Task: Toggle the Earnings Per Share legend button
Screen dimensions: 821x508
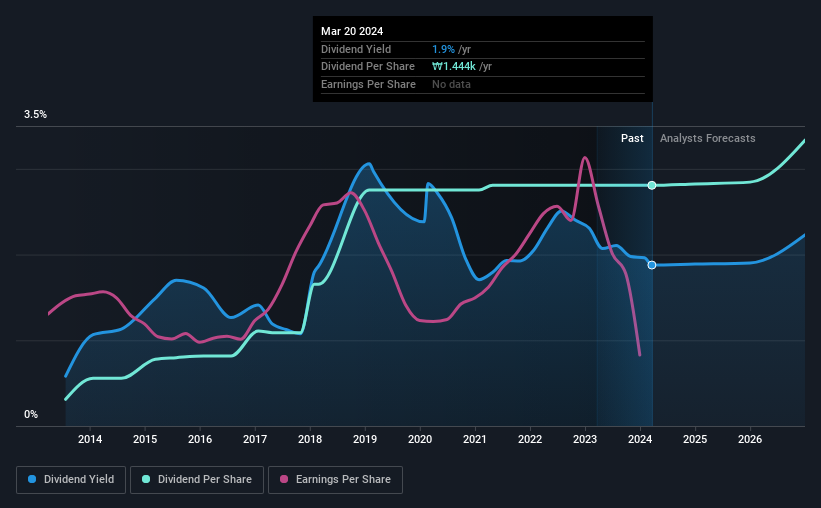Action: 336,480
